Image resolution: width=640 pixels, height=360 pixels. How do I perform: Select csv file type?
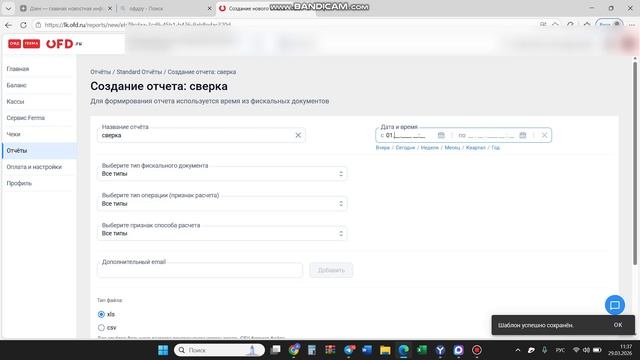pos(101,328)
